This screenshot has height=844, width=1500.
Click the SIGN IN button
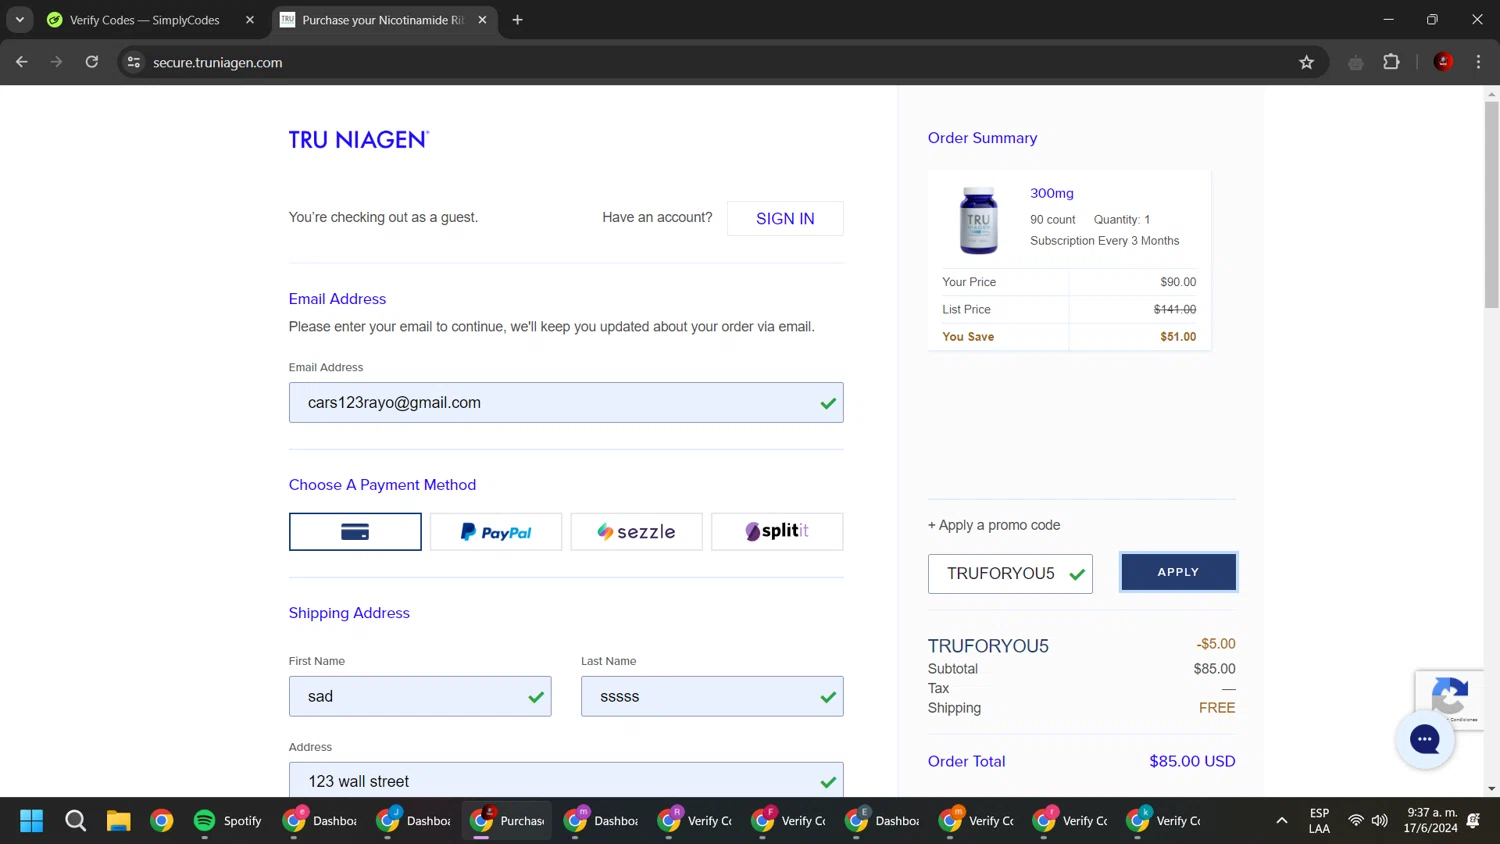point(785,218)
